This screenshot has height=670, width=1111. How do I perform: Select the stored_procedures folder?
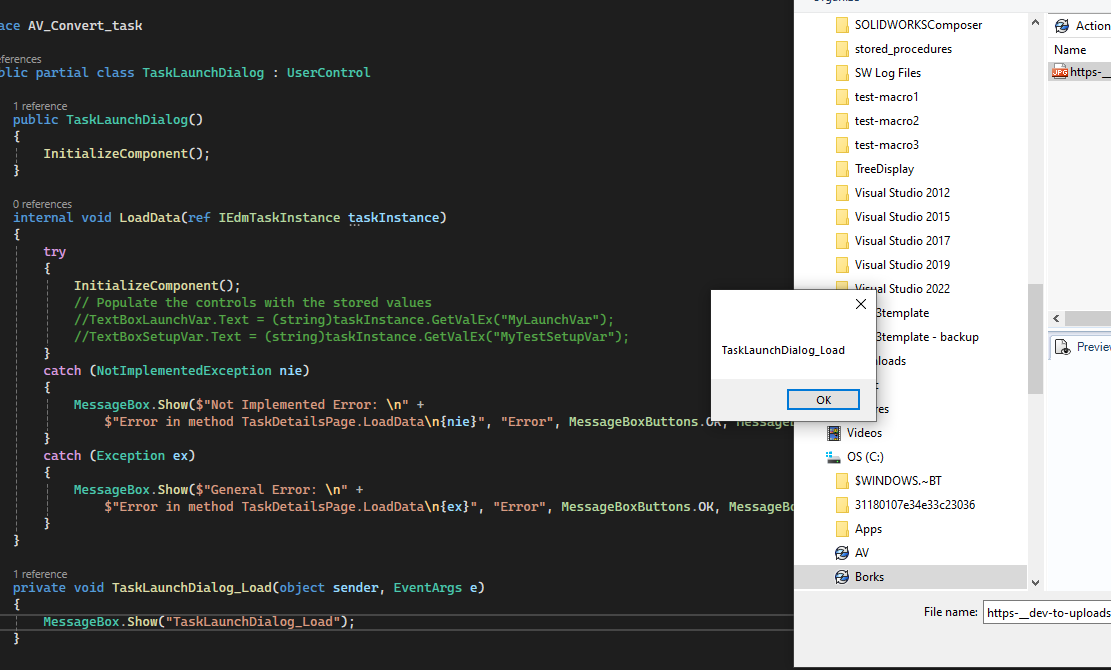tap(893, 49)
